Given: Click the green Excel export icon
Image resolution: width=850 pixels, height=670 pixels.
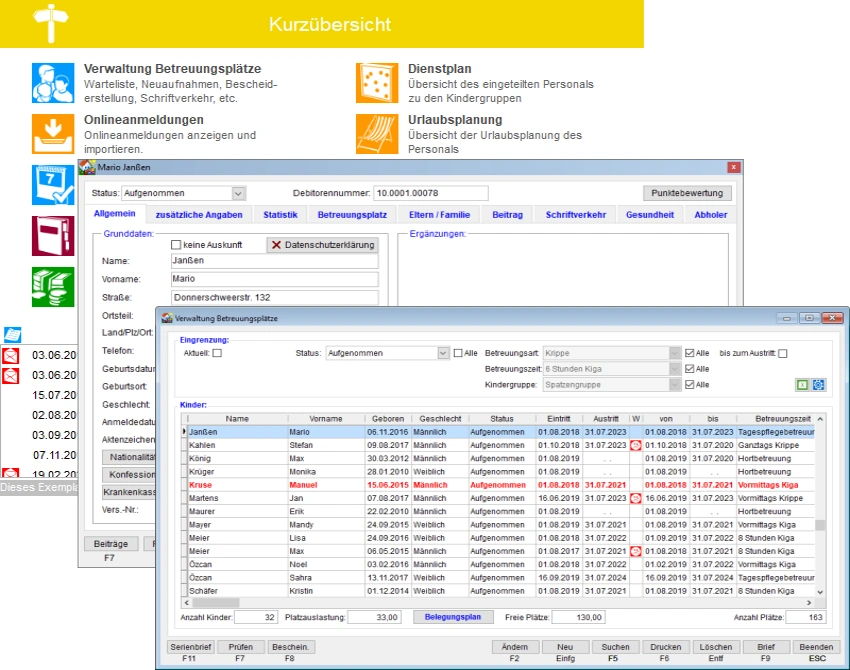Looking at the screenshot, I should [802, 384].
